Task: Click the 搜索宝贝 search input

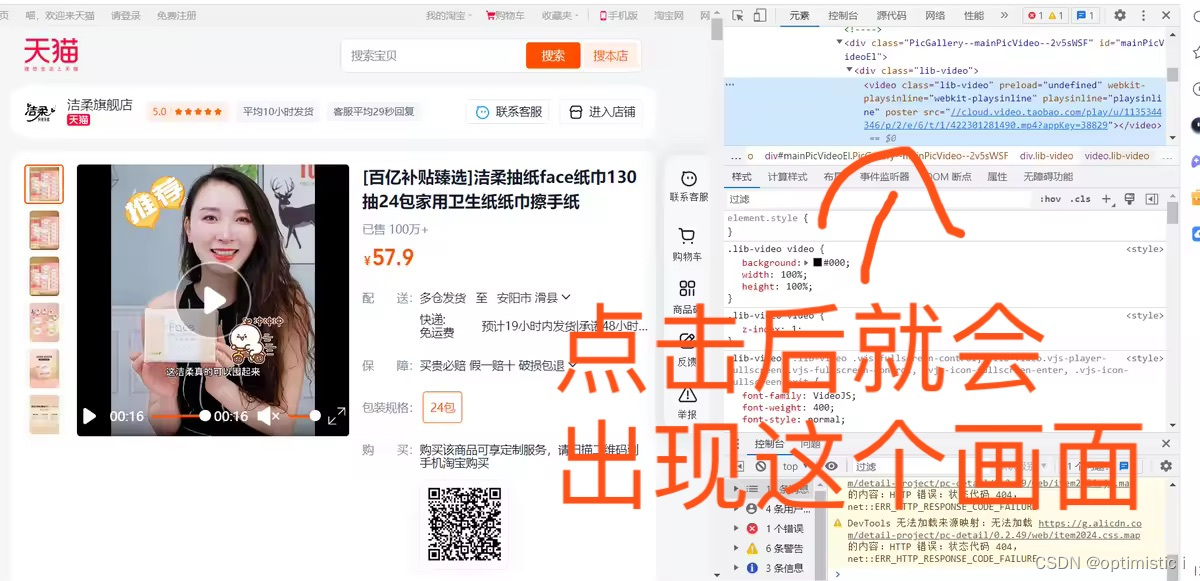Action: (x=433, y=56)
